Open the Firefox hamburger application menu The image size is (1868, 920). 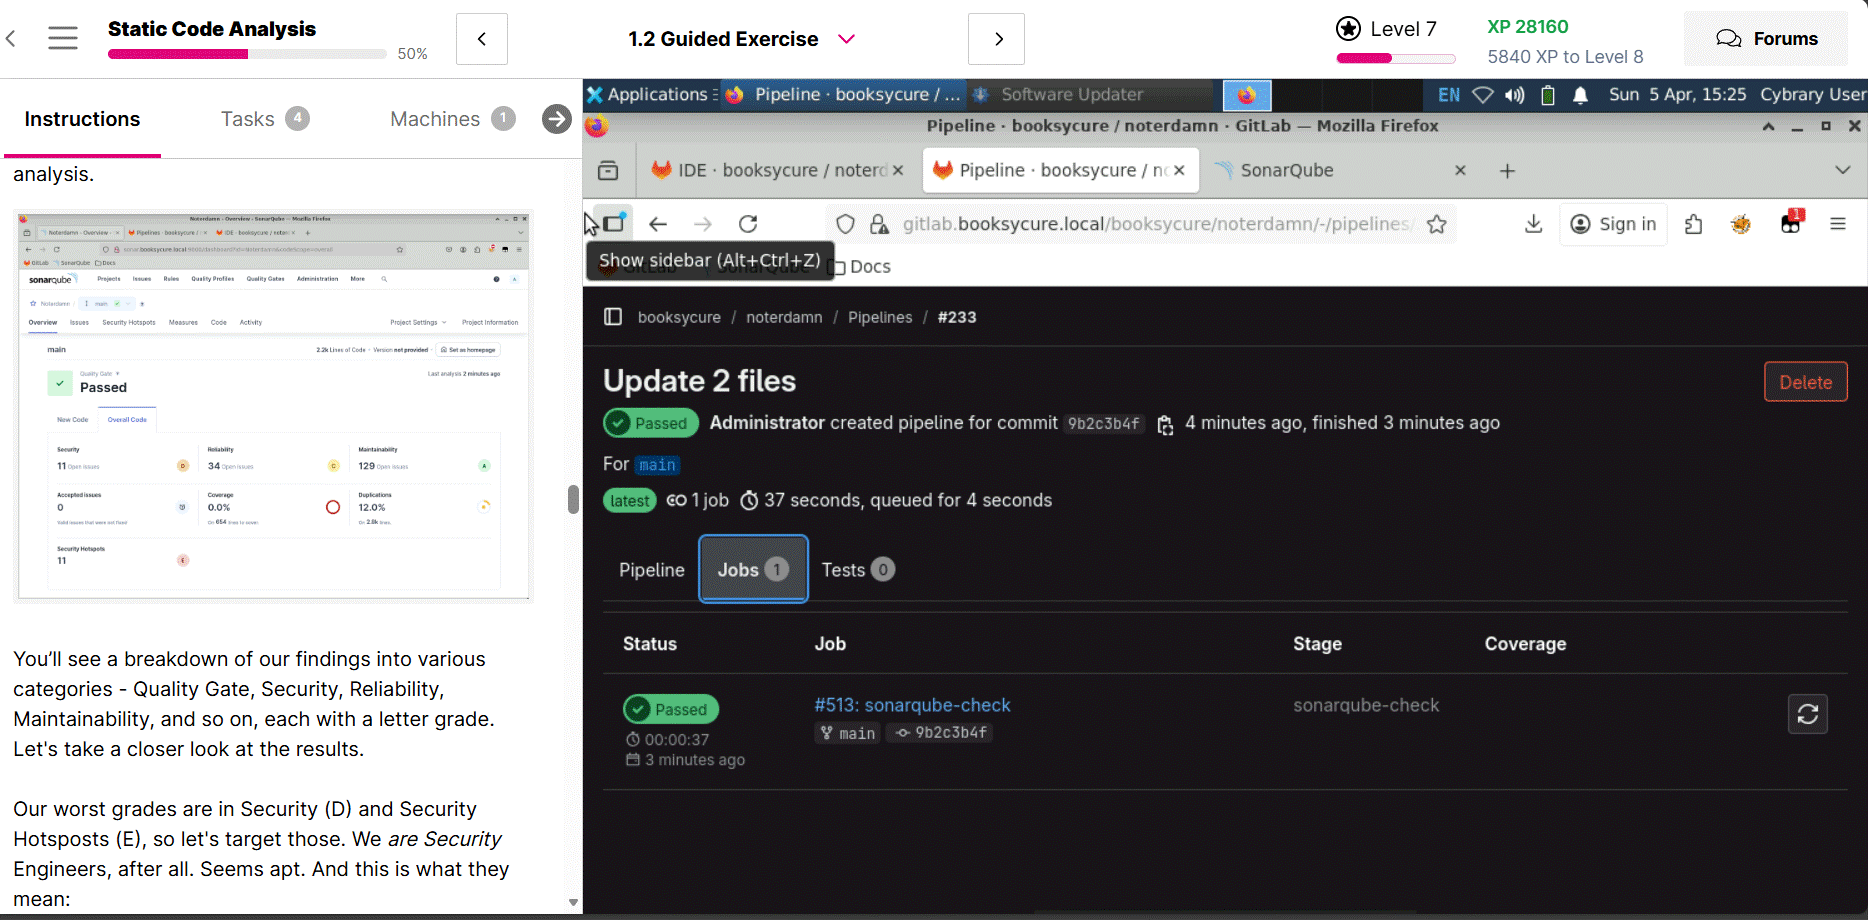pyautogui.click(x=1837, y=224)
